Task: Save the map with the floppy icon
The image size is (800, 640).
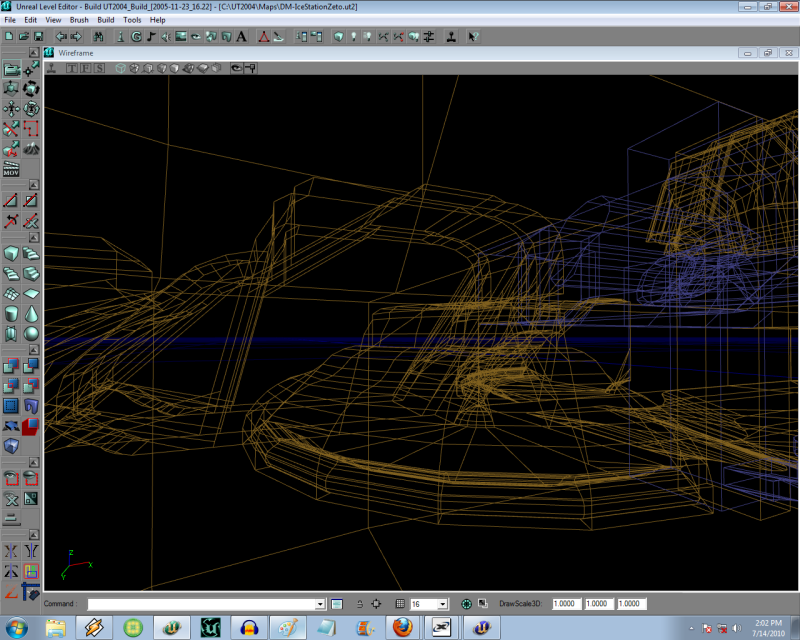Action: (x=38, y=37)
